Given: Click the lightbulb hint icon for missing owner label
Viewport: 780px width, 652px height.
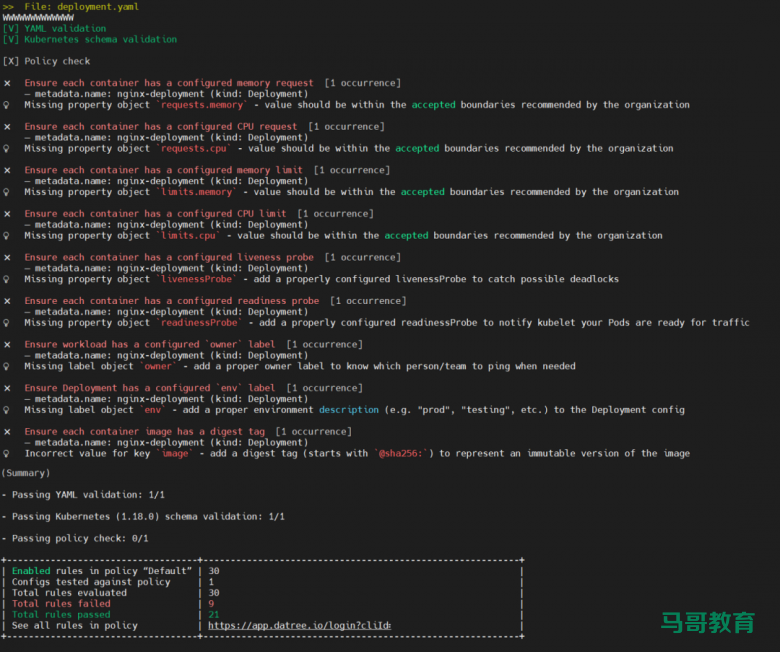Looking at the screenshot, I should point(8,367).
